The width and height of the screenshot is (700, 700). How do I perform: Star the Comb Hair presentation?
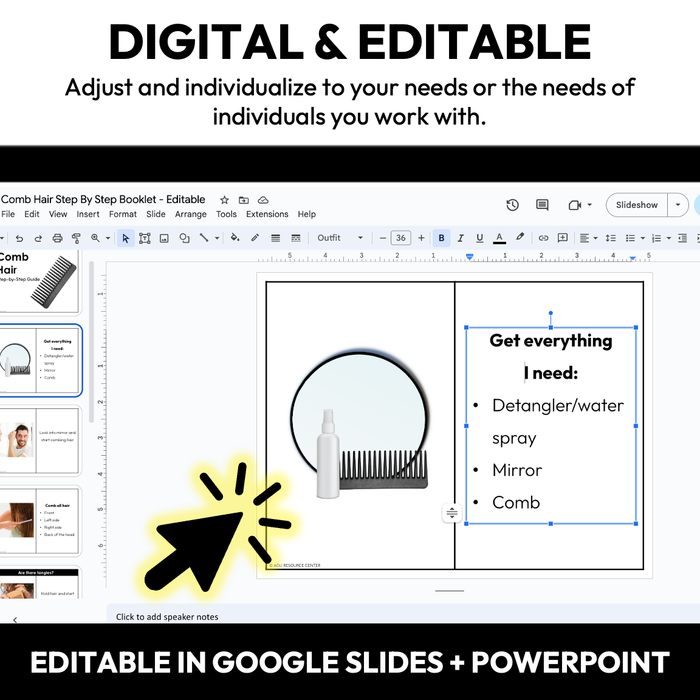tap(225, 200)
